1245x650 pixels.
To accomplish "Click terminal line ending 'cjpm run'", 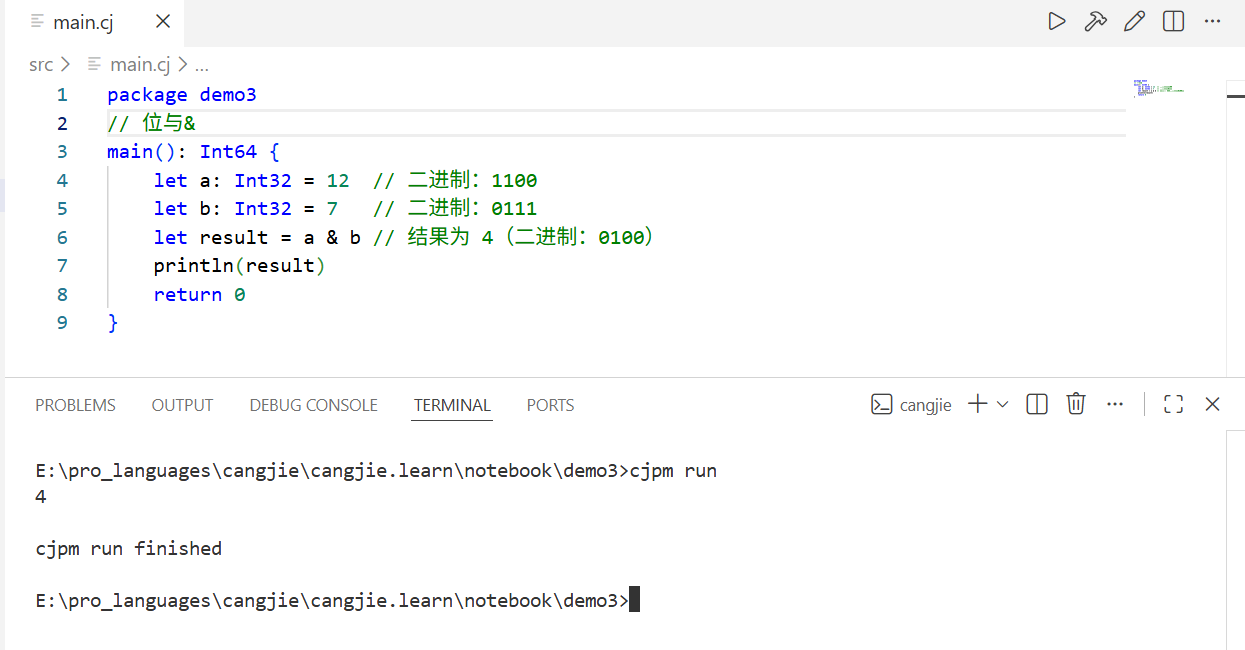I will pyautogui.click(x=376, y=470).
